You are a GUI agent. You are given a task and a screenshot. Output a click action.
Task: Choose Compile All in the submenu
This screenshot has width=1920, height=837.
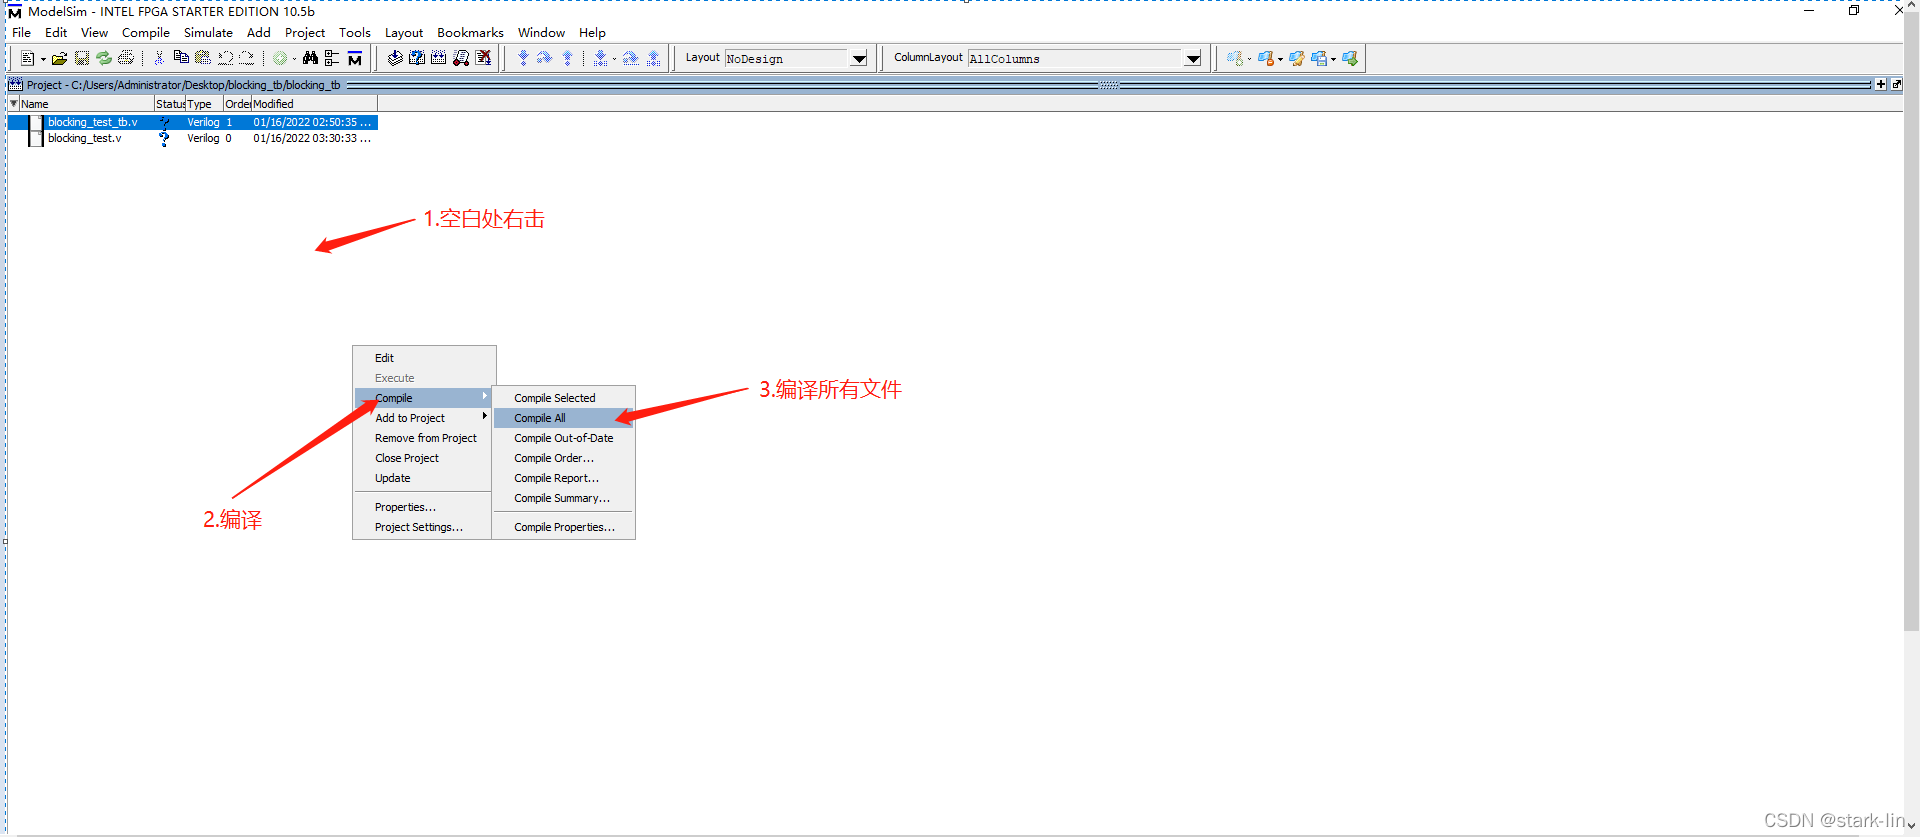[564, 418]
